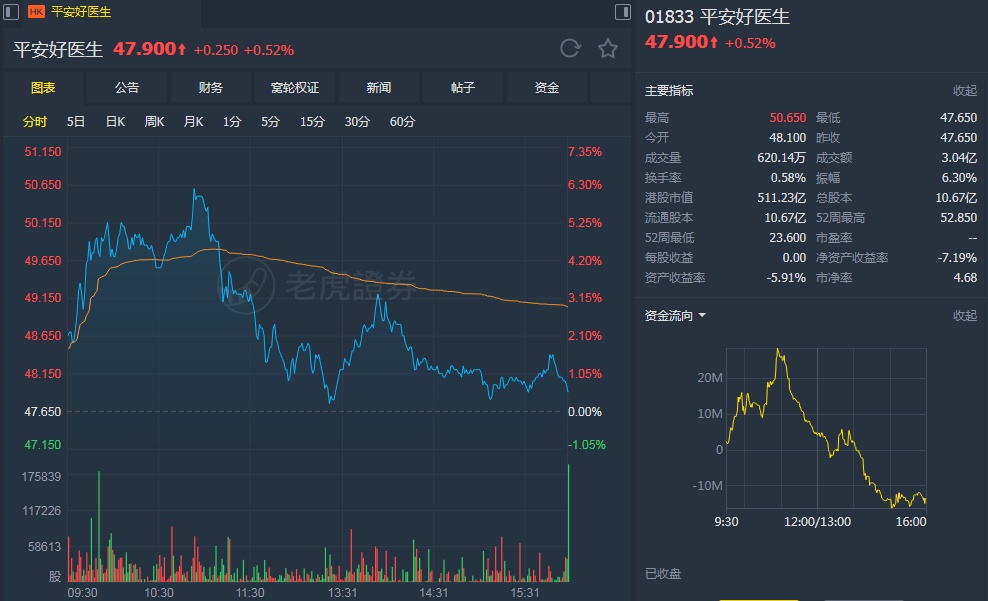Select the 15分 chart interval
This screenshot has width=988, height=601.
point(312,122)
